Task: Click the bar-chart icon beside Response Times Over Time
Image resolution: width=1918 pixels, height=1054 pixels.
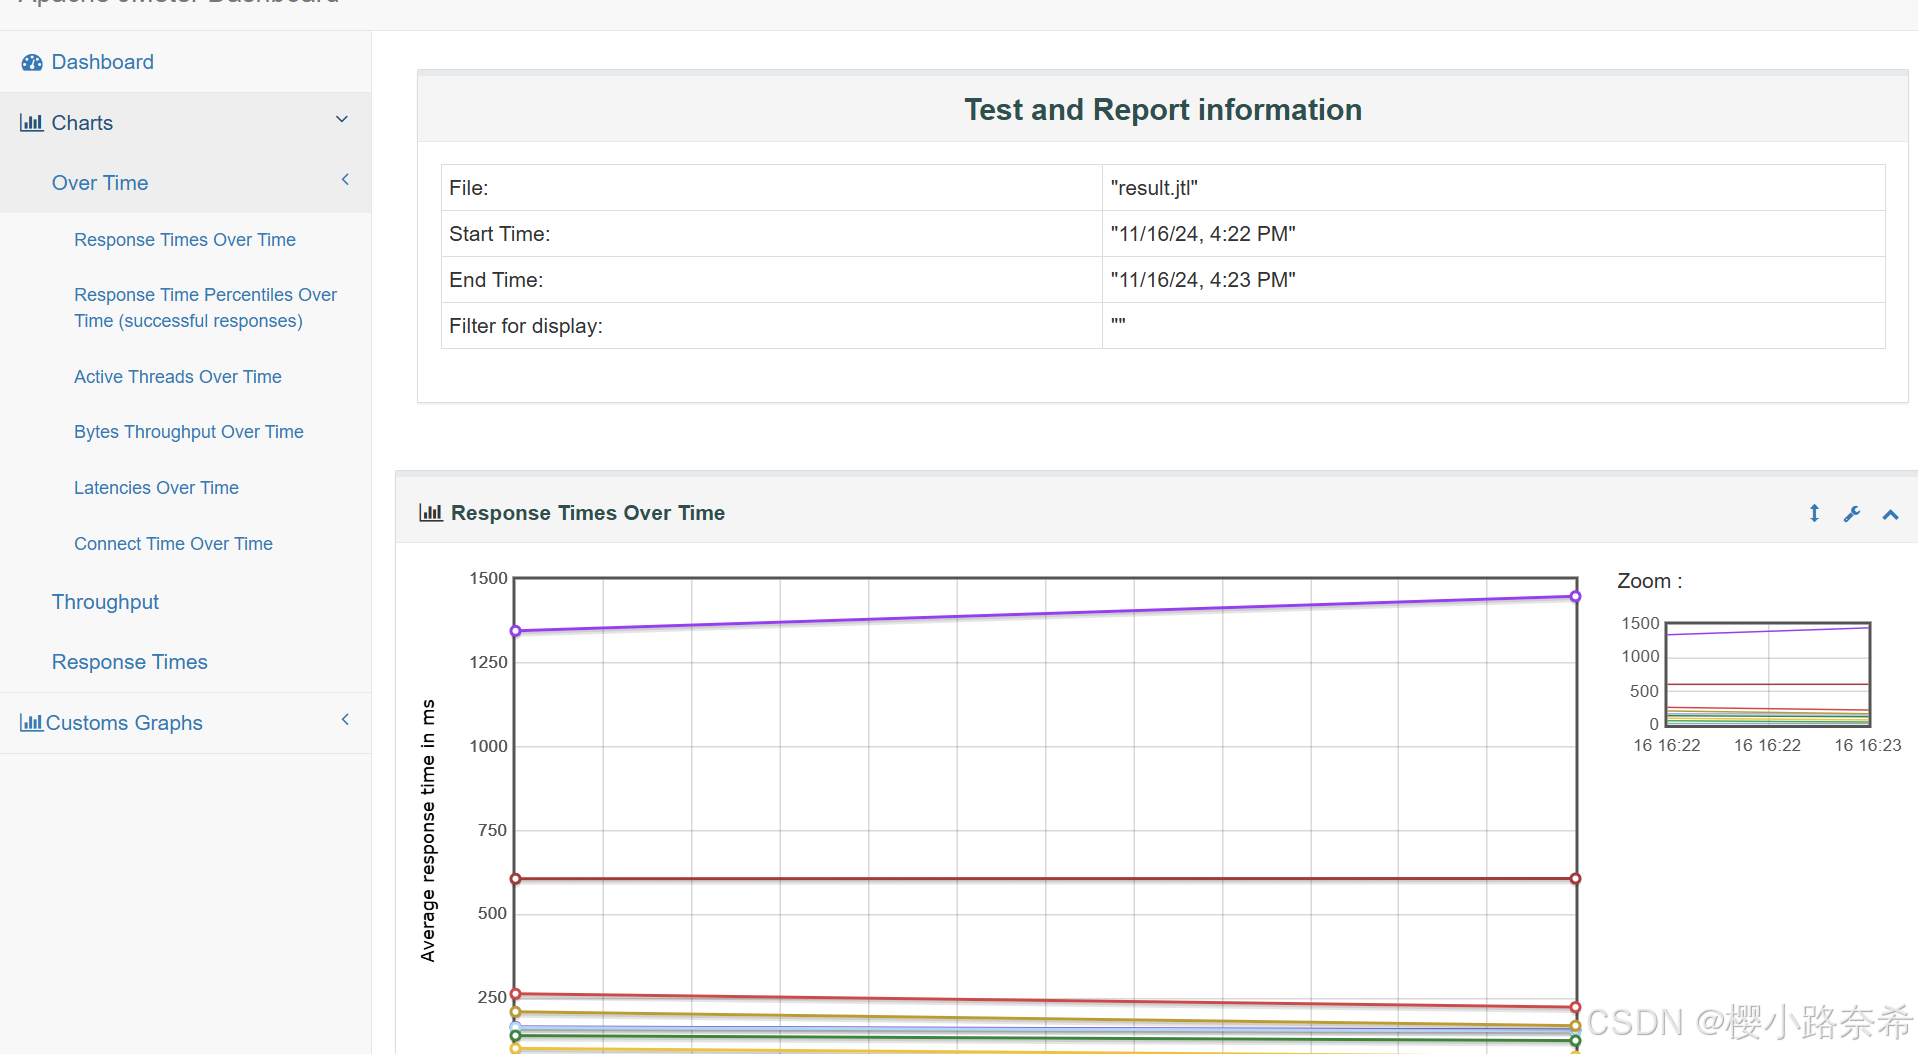Action: pyautogui.click(x=431, y=513)
